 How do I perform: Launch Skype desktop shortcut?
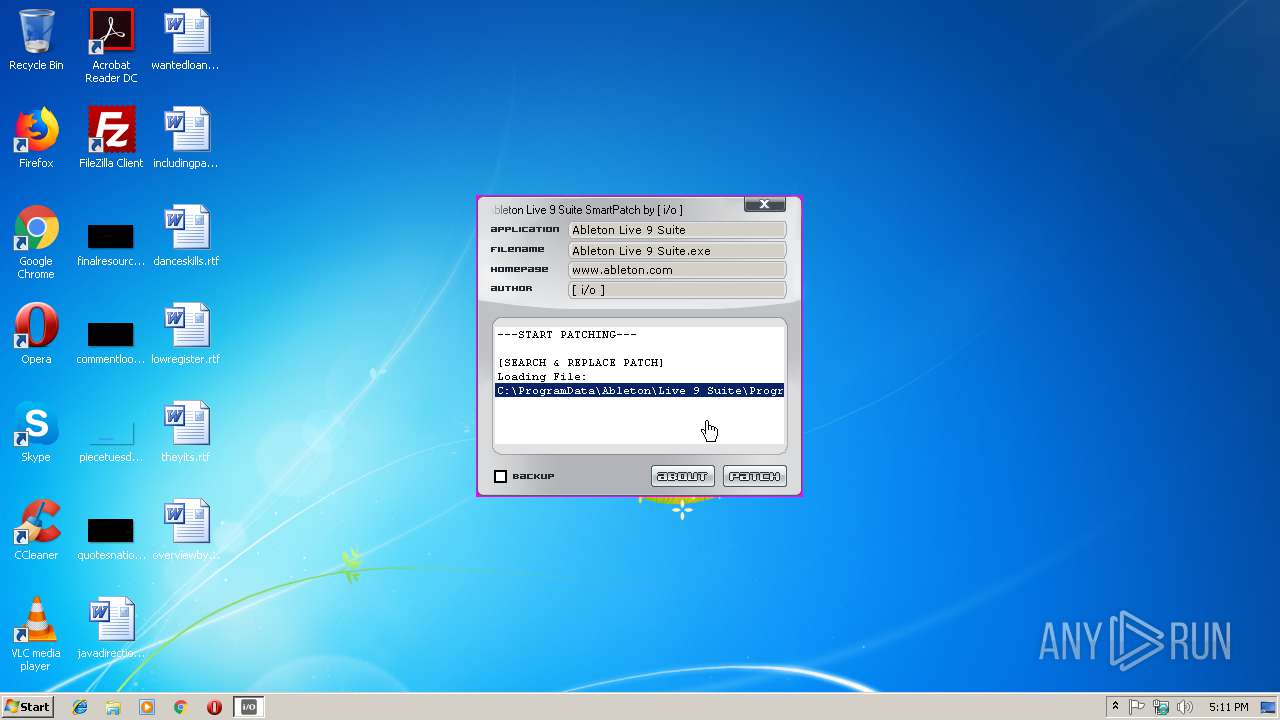(36, 432)
